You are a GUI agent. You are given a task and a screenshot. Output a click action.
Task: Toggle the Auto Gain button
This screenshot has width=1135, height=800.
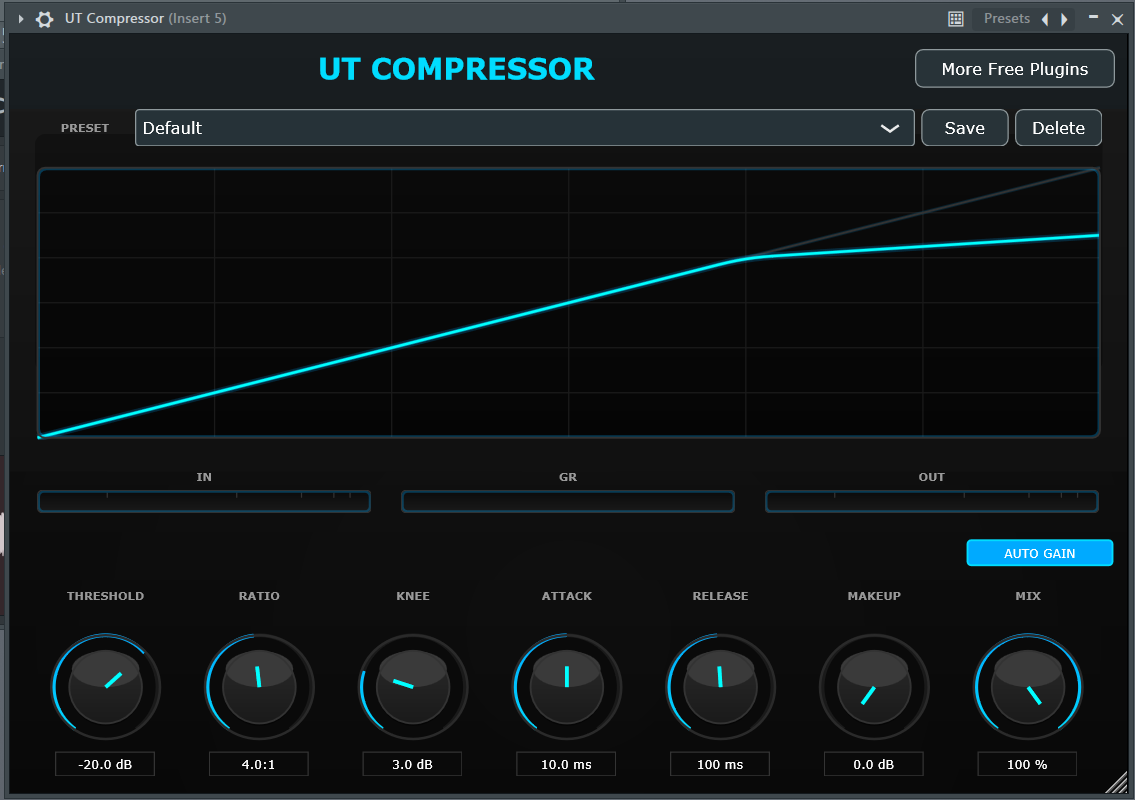(x=1039, y=553)
